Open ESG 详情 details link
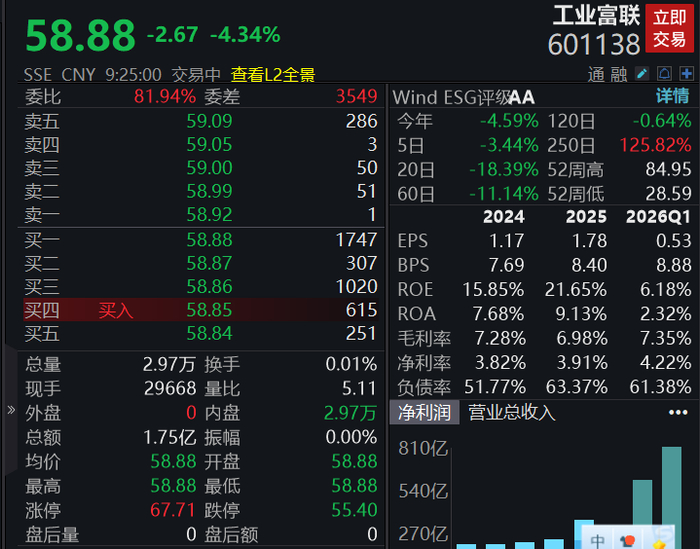The height and width of the screenshot is (549, 700). pos(673,96)
